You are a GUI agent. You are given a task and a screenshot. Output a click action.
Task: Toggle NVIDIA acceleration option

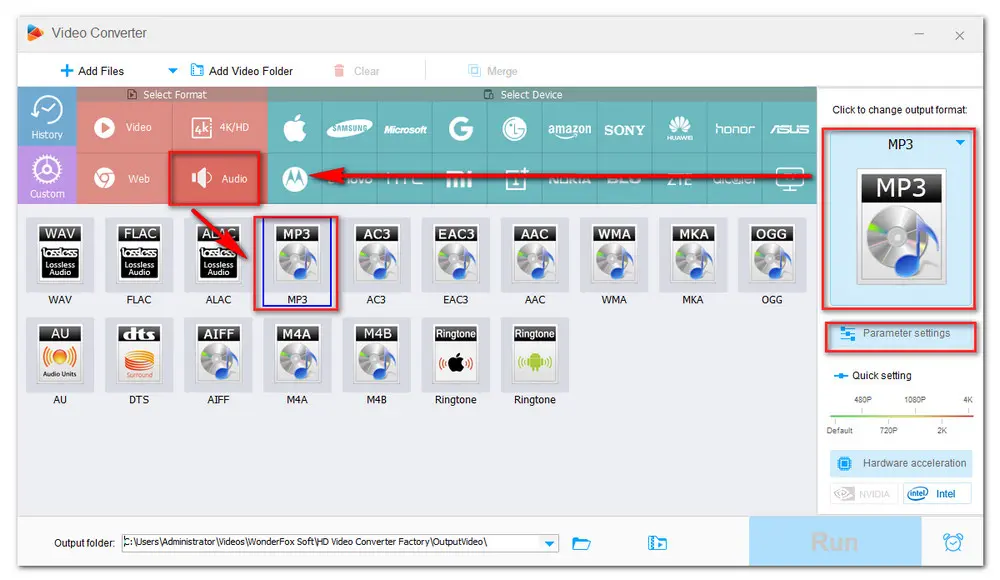point(864,494)
